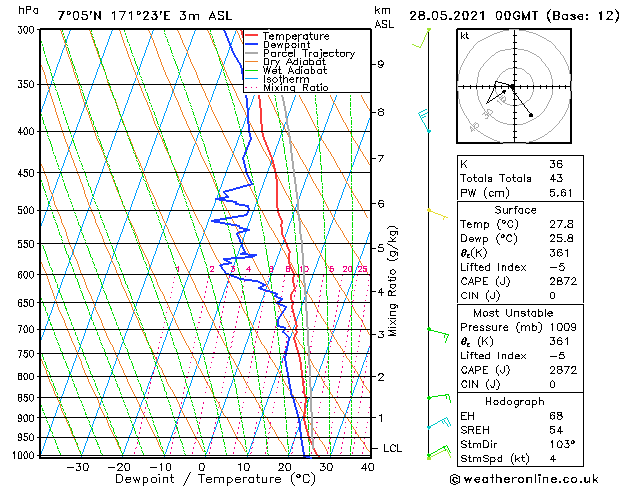The height and width of the screenshot is (486, 629).
Task: Click the red Temperature legend line
Action: coord(251,36)
